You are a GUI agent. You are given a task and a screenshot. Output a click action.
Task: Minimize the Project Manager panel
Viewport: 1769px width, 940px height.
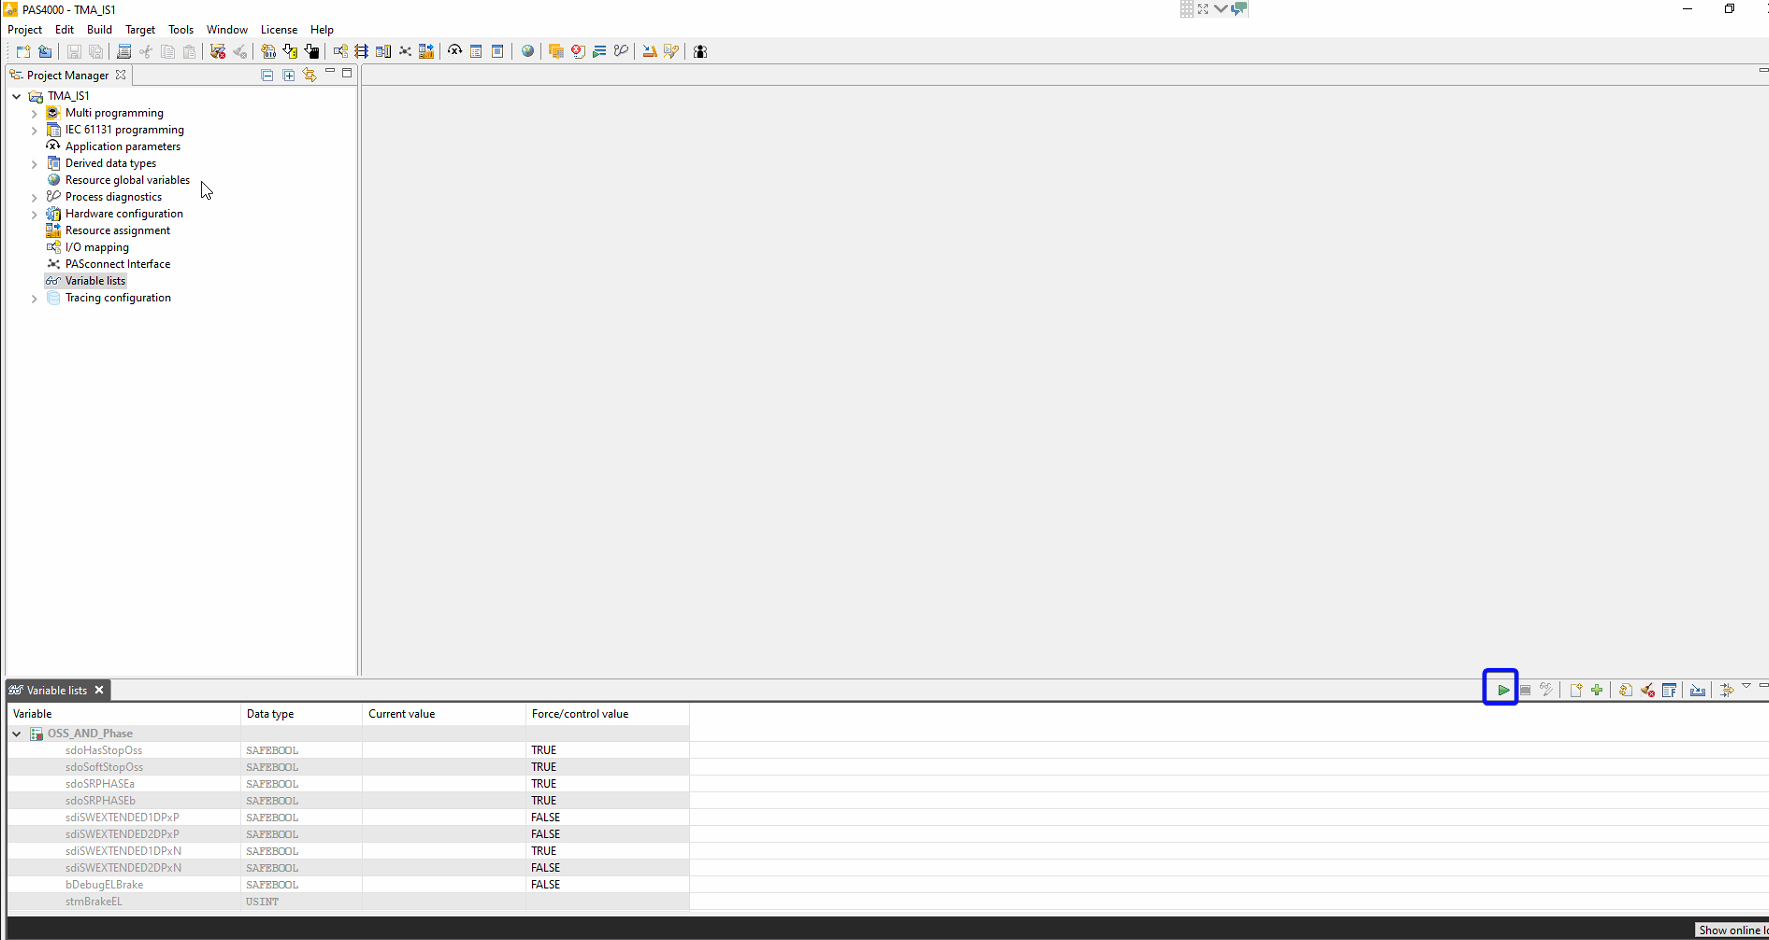point(330,72)
